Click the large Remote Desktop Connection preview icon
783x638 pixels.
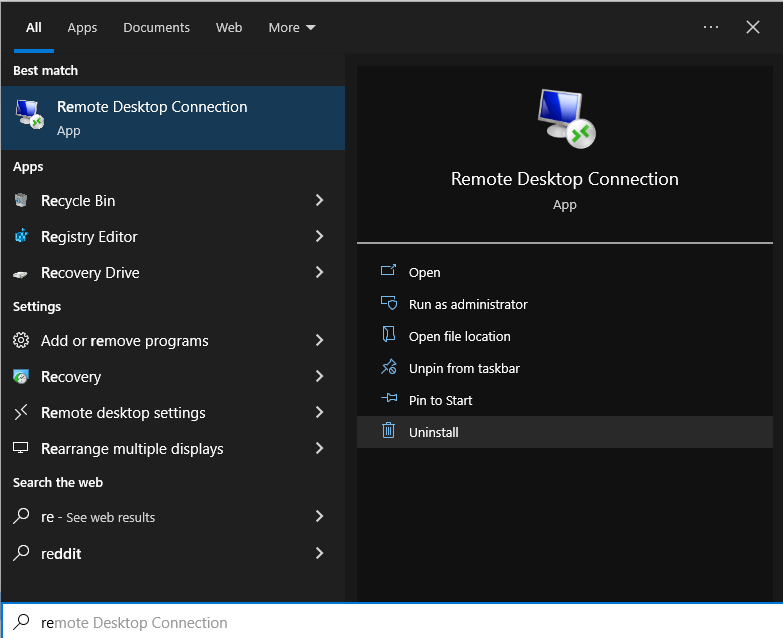tap(566, 119)
